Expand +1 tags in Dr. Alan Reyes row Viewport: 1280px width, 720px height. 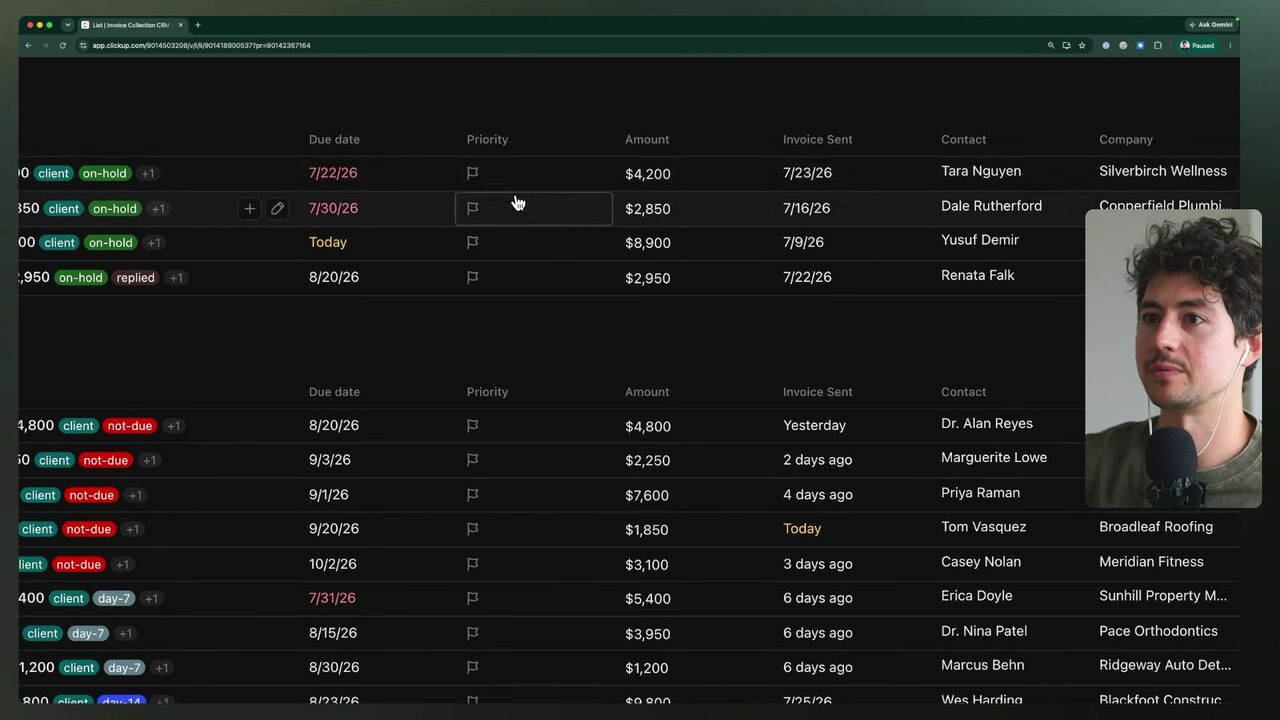(174, 426)
